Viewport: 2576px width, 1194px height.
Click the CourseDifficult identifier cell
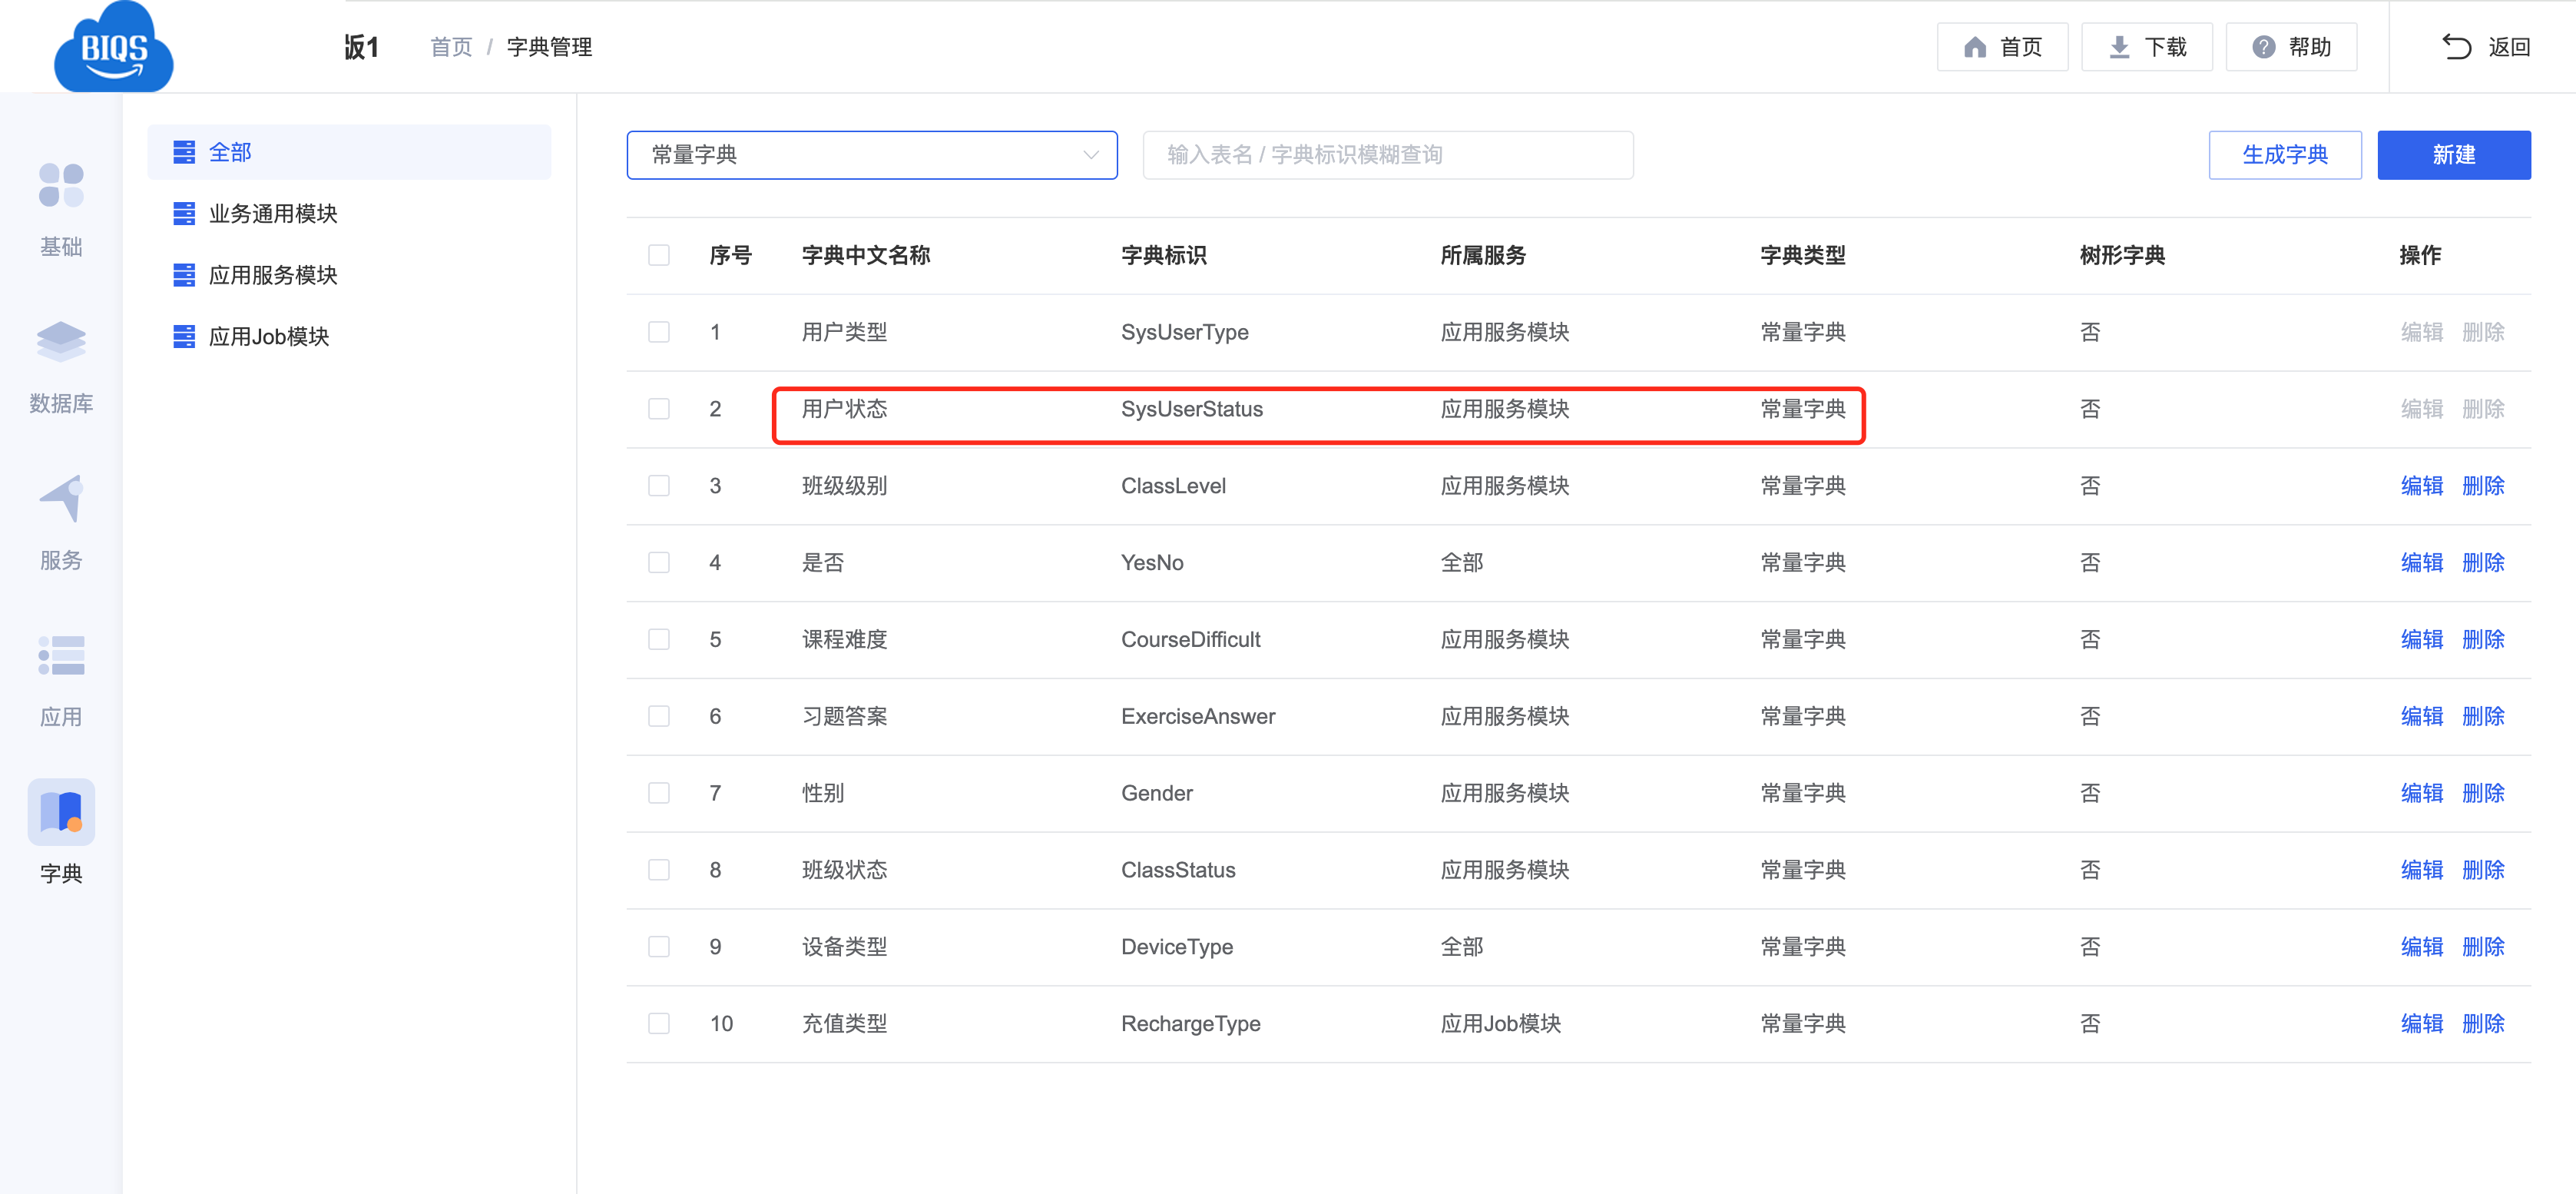click(1190, 639)
